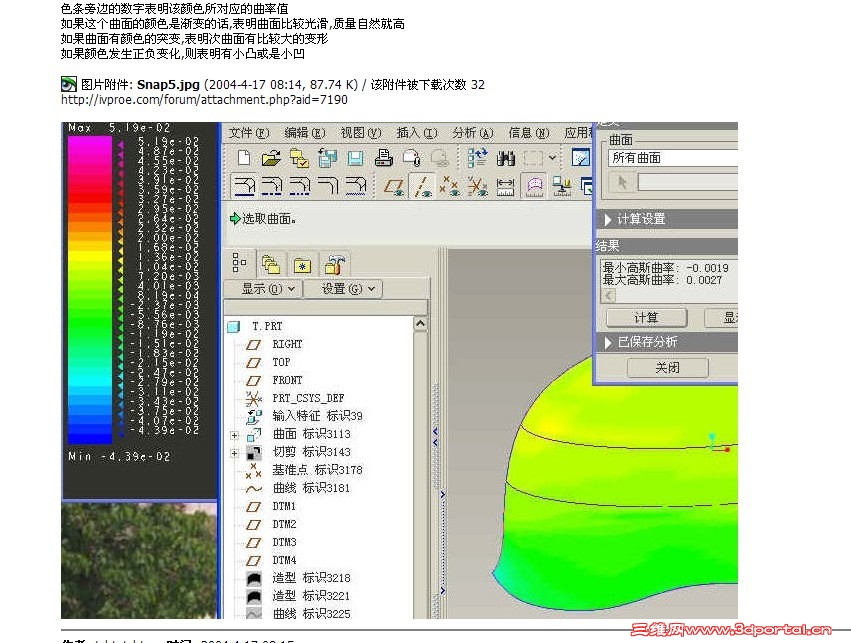The height and width of the screenshot is (643, 851).
Task: Click the Save floppy disk icon
Action: (x=355, y=158)
